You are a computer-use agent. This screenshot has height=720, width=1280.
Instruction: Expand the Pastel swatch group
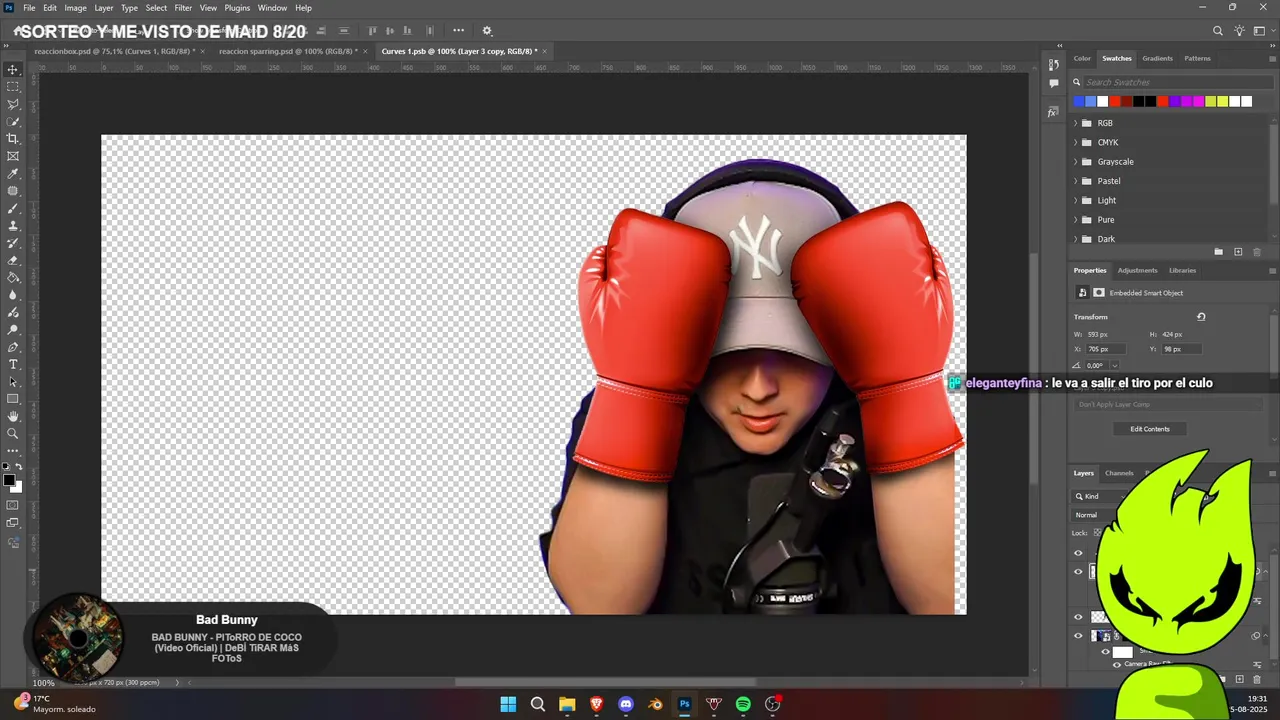pyautogui.click(x=1076, y=181)
